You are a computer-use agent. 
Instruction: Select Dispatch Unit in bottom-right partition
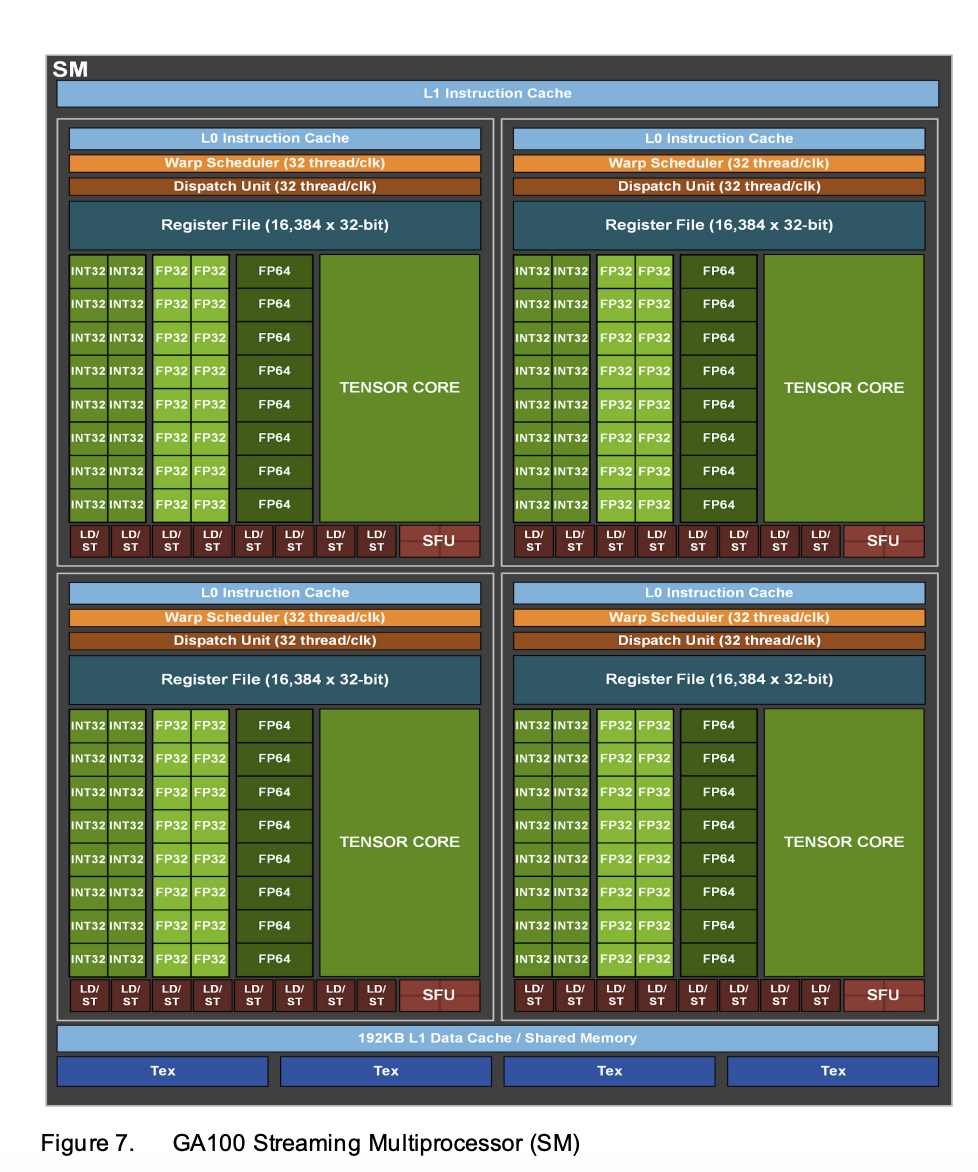719,641
